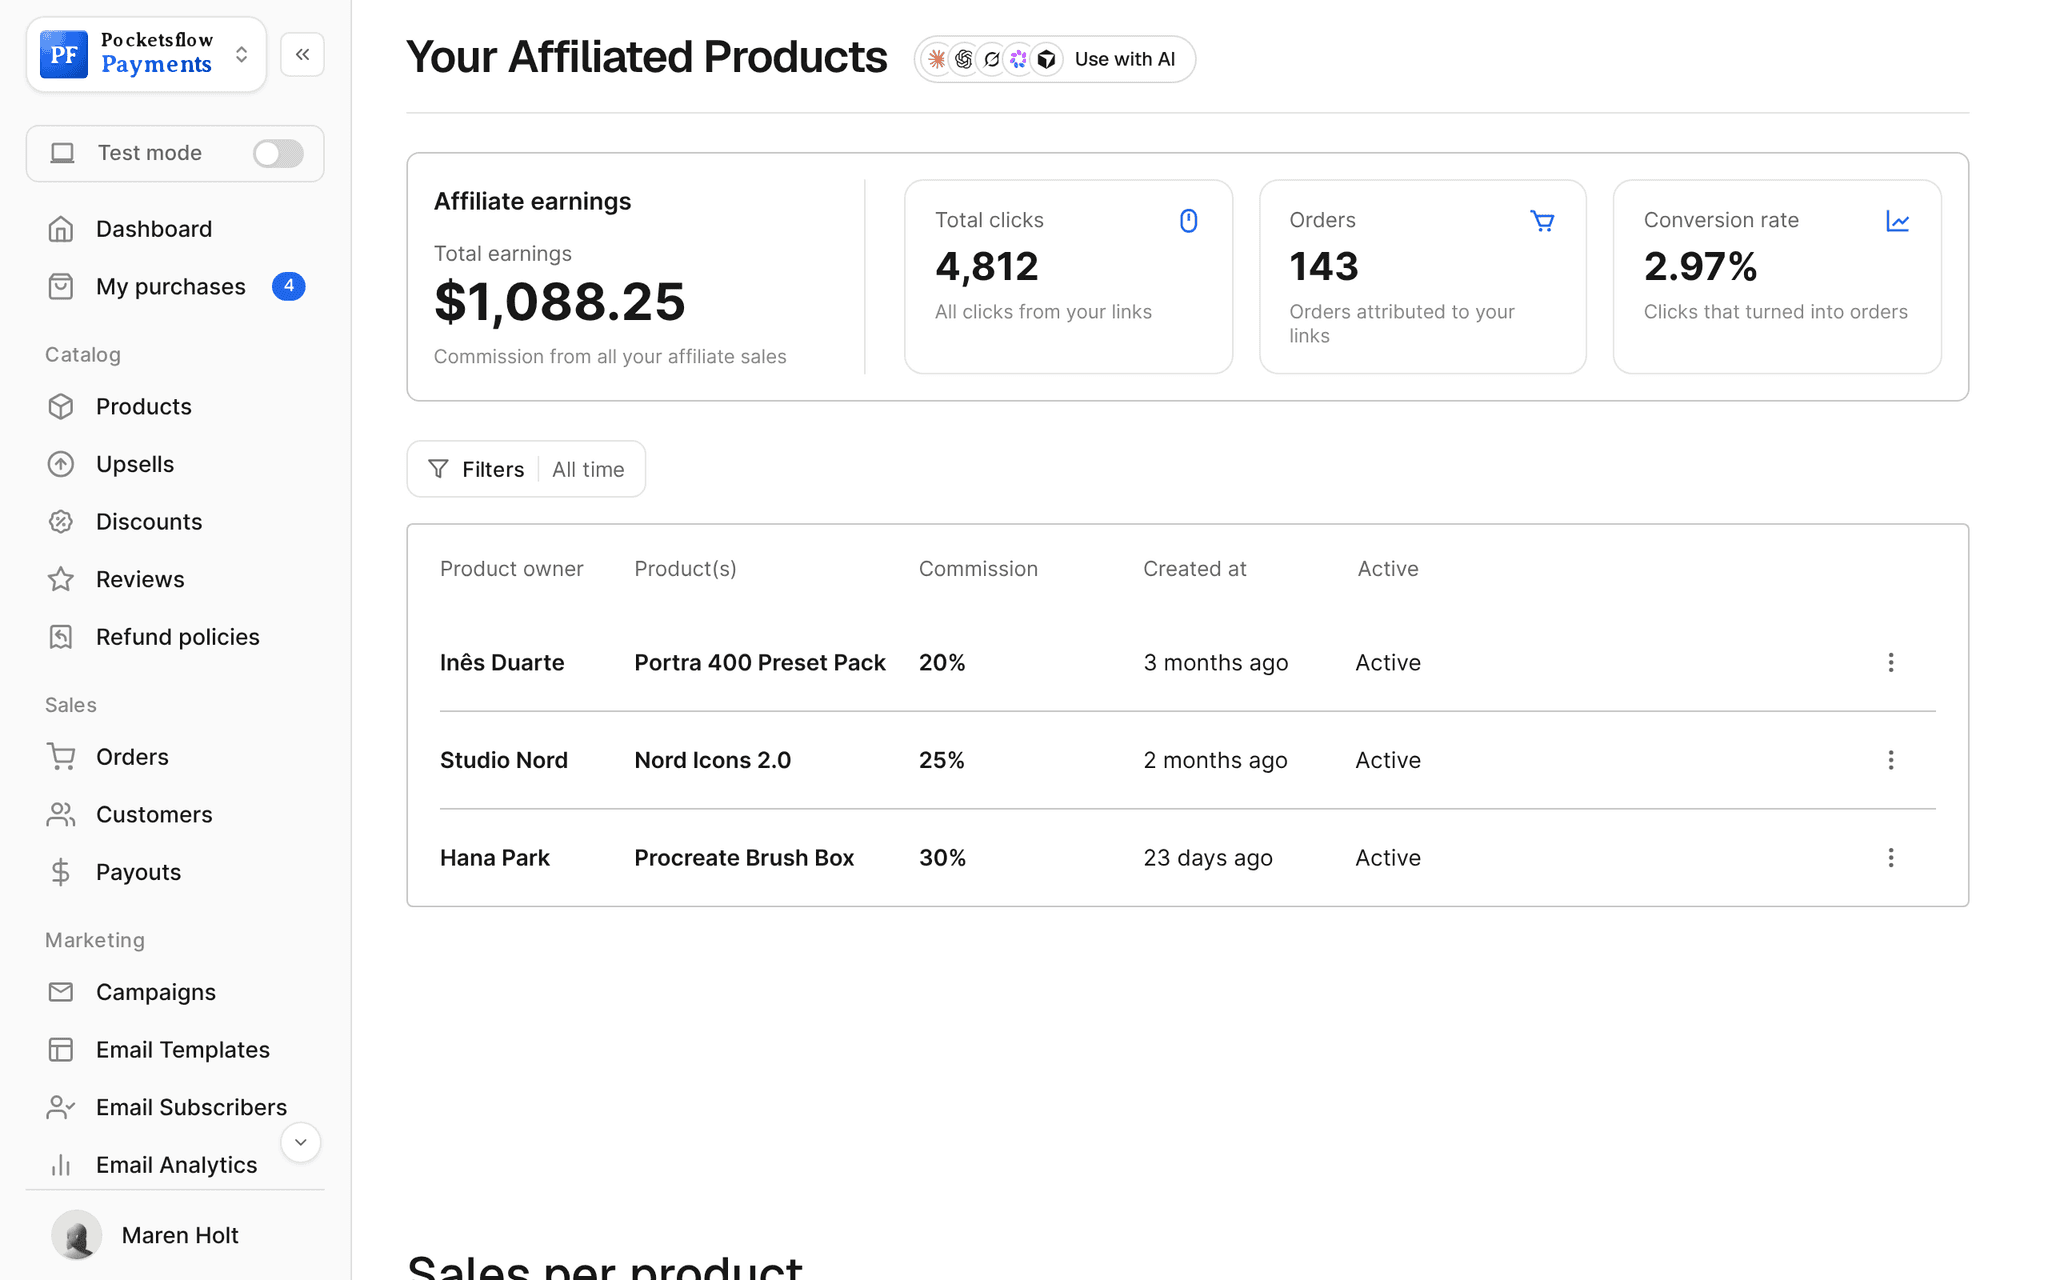Click the 23 days ago date cell
This screenshot has height=1280, width=2048.
click(1208, 858)
